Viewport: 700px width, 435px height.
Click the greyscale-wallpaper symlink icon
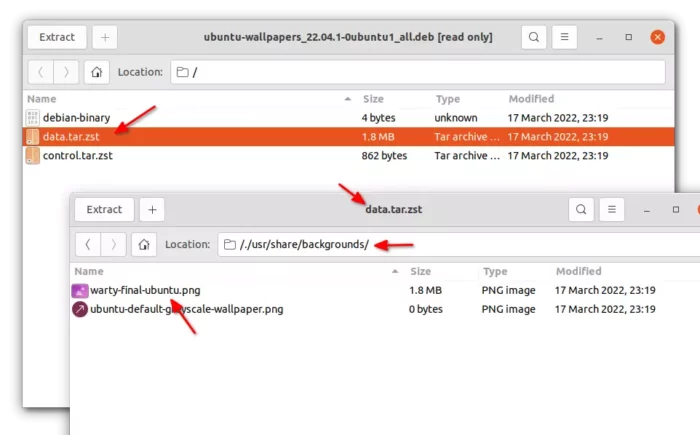tap(80, 309)
